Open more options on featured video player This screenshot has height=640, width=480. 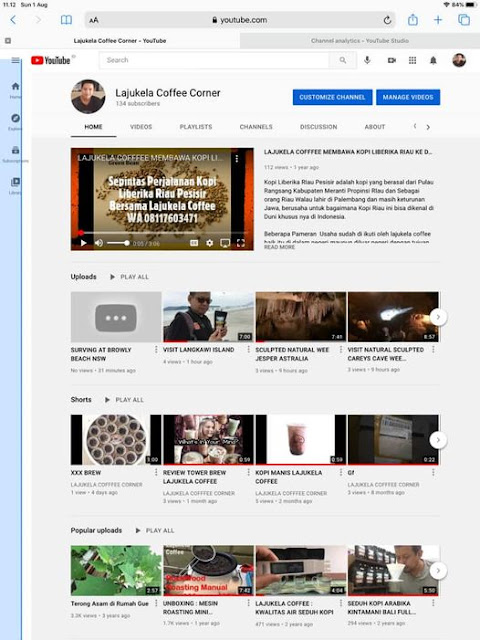(x=237, y=158)
